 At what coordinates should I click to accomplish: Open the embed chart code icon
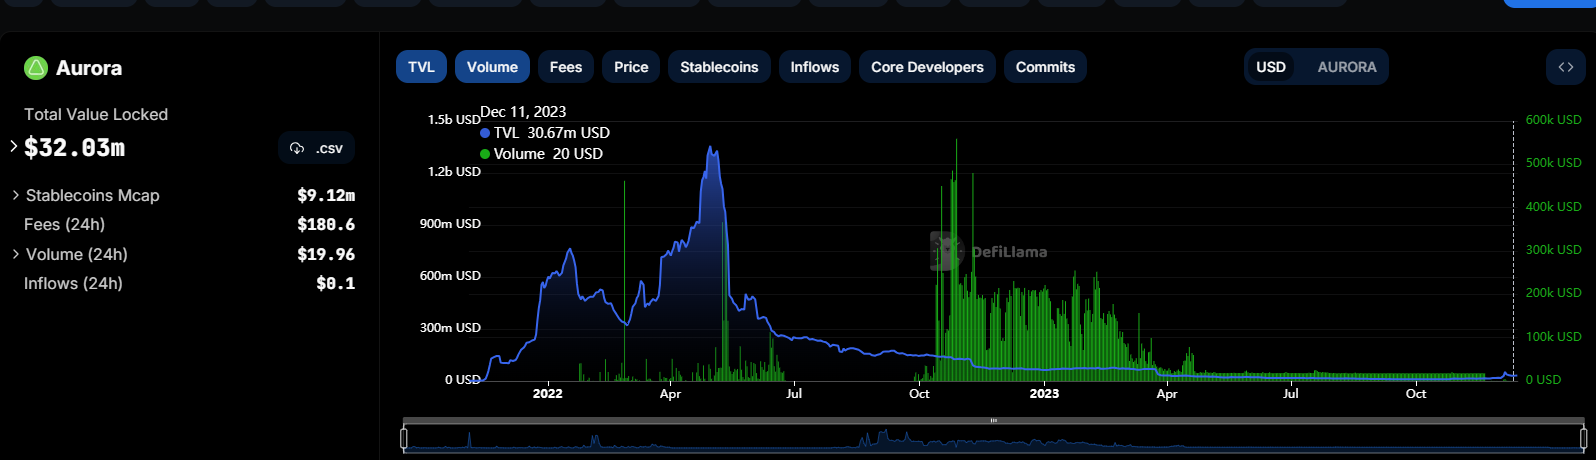click(1565, 67)
